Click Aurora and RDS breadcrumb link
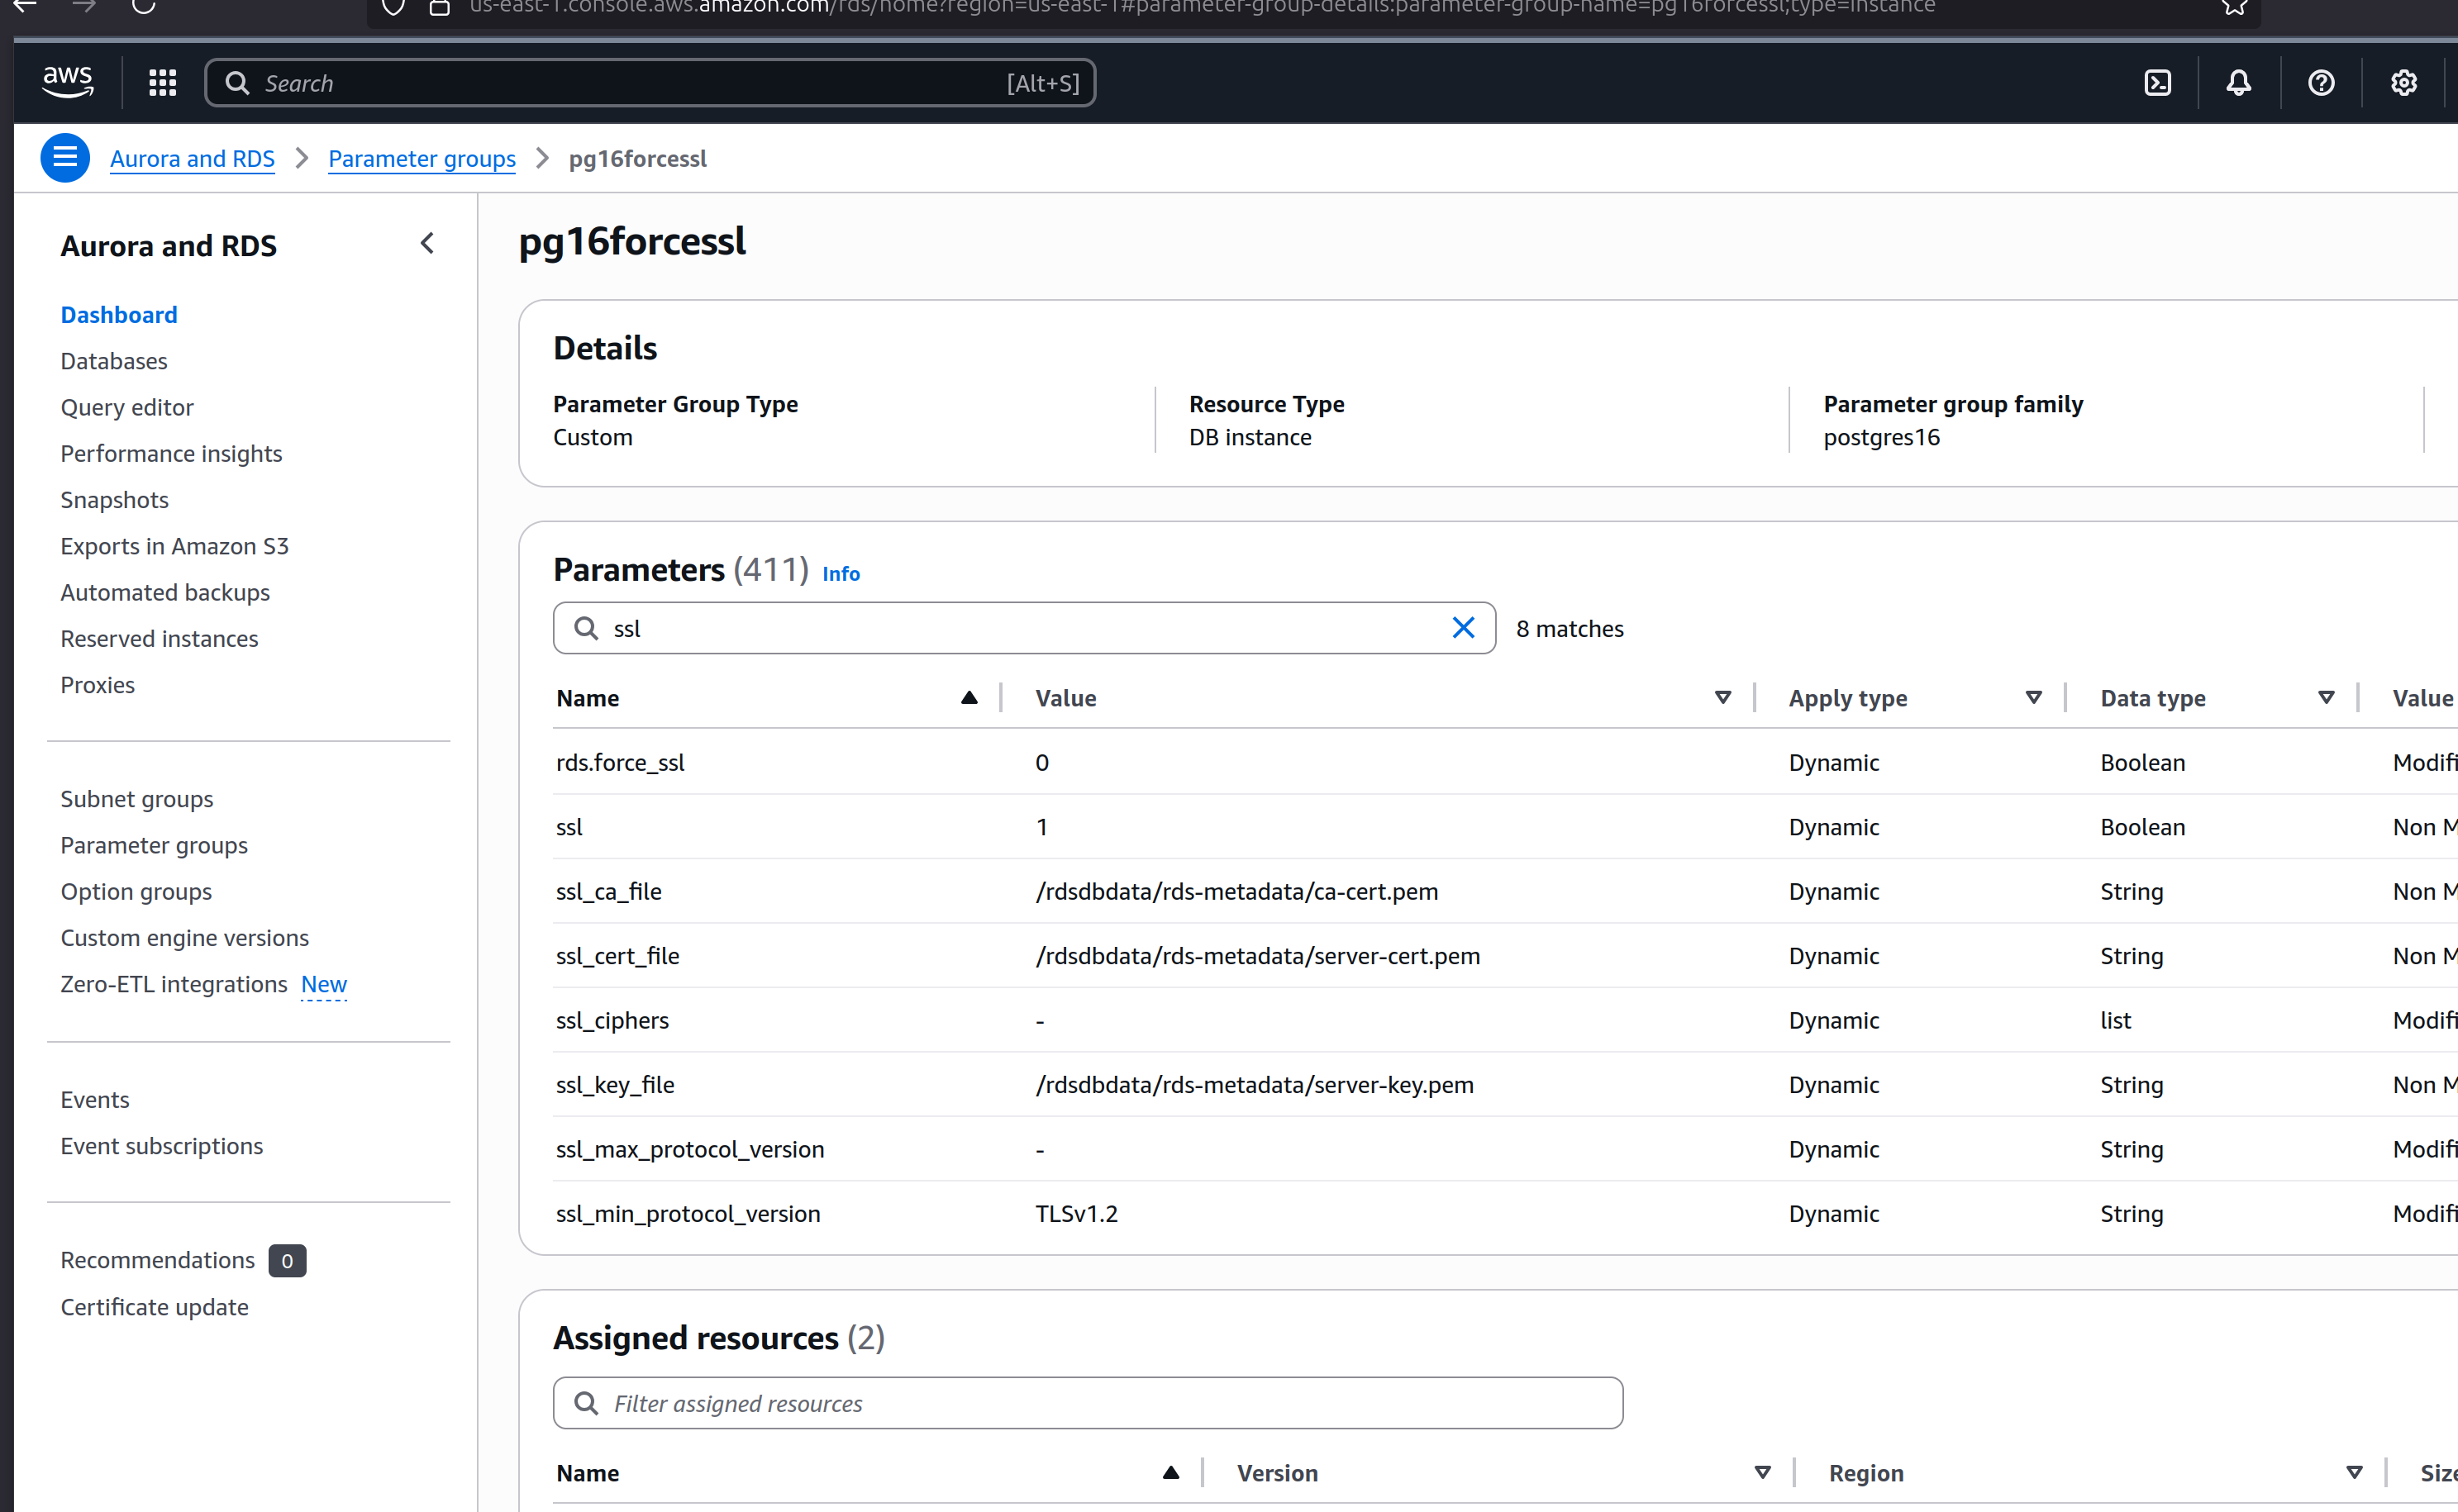This screenshot has height=1512, width=2458. [192, 158]
